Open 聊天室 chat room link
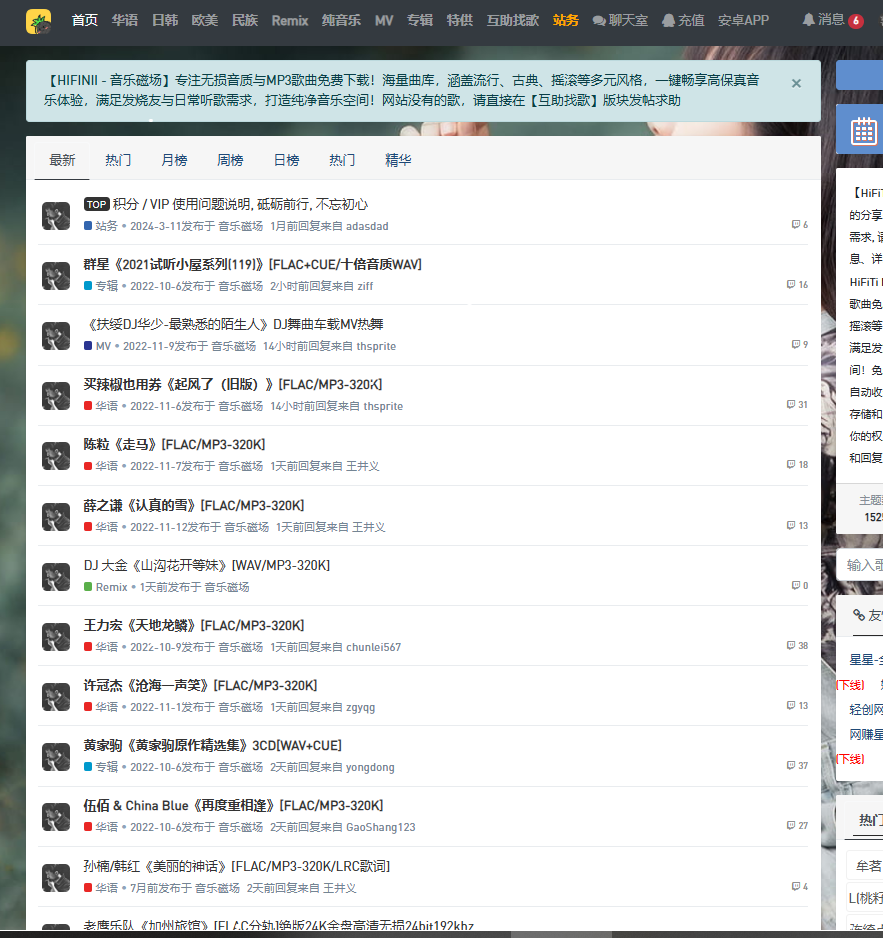883x938 pixels. point(620,20)
